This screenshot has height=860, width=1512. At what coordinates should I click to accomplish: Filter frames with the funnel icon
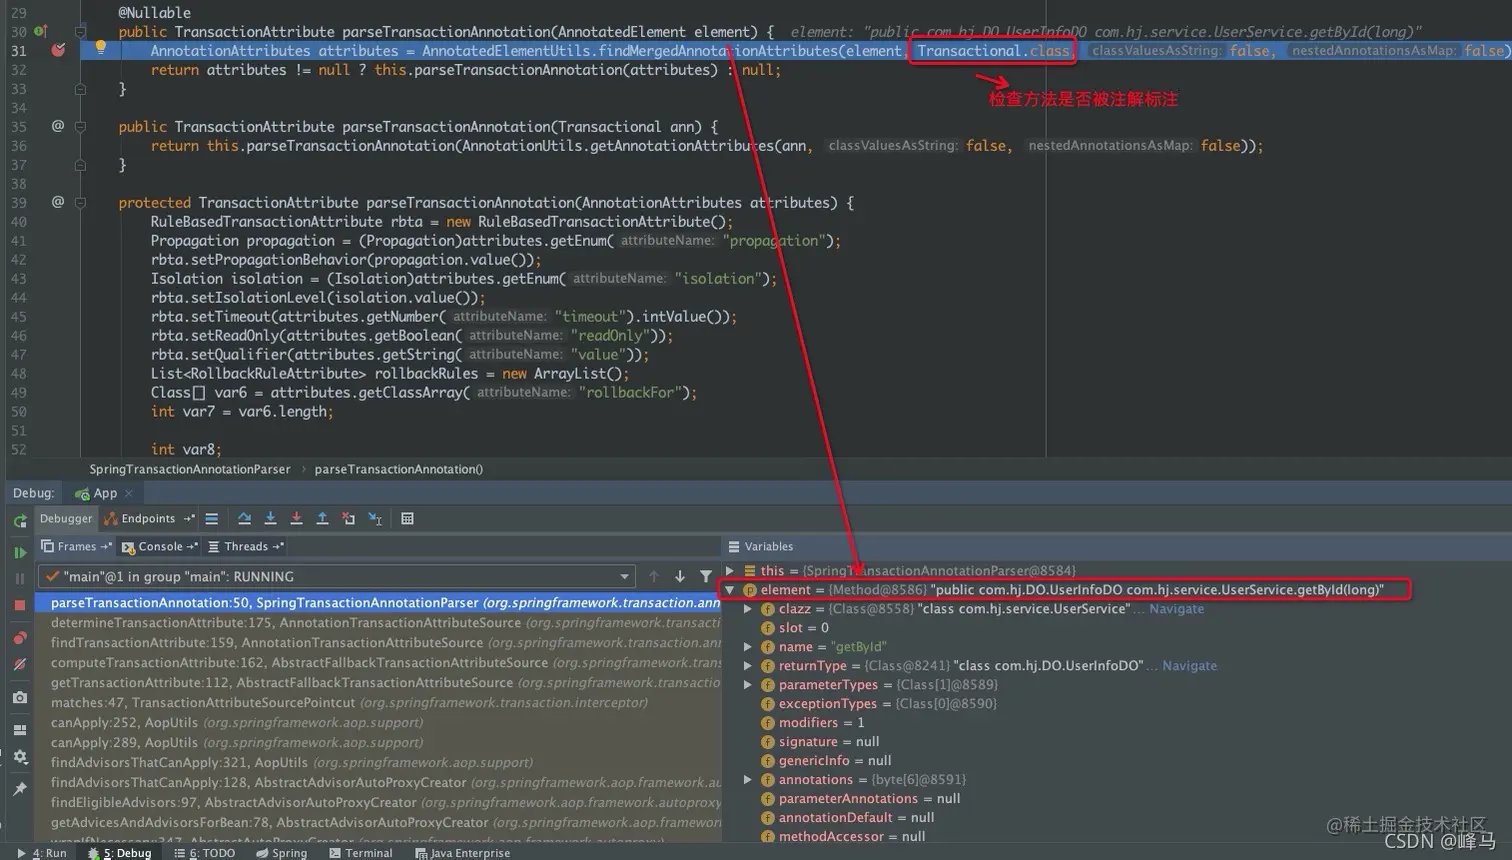coord(706,576)
